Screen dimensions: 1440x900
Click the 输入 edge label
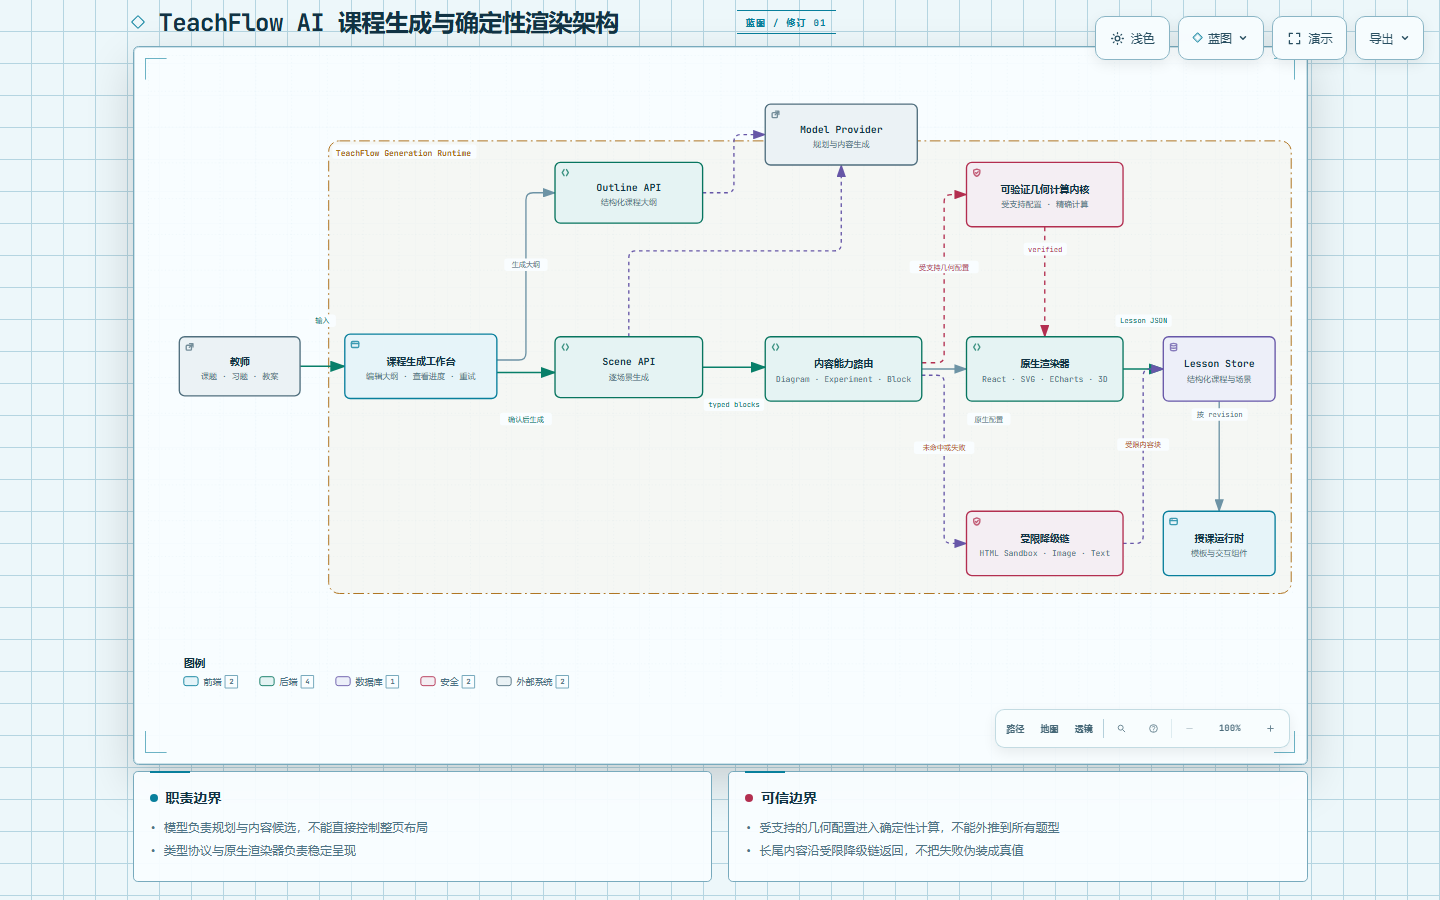point(322,321)
